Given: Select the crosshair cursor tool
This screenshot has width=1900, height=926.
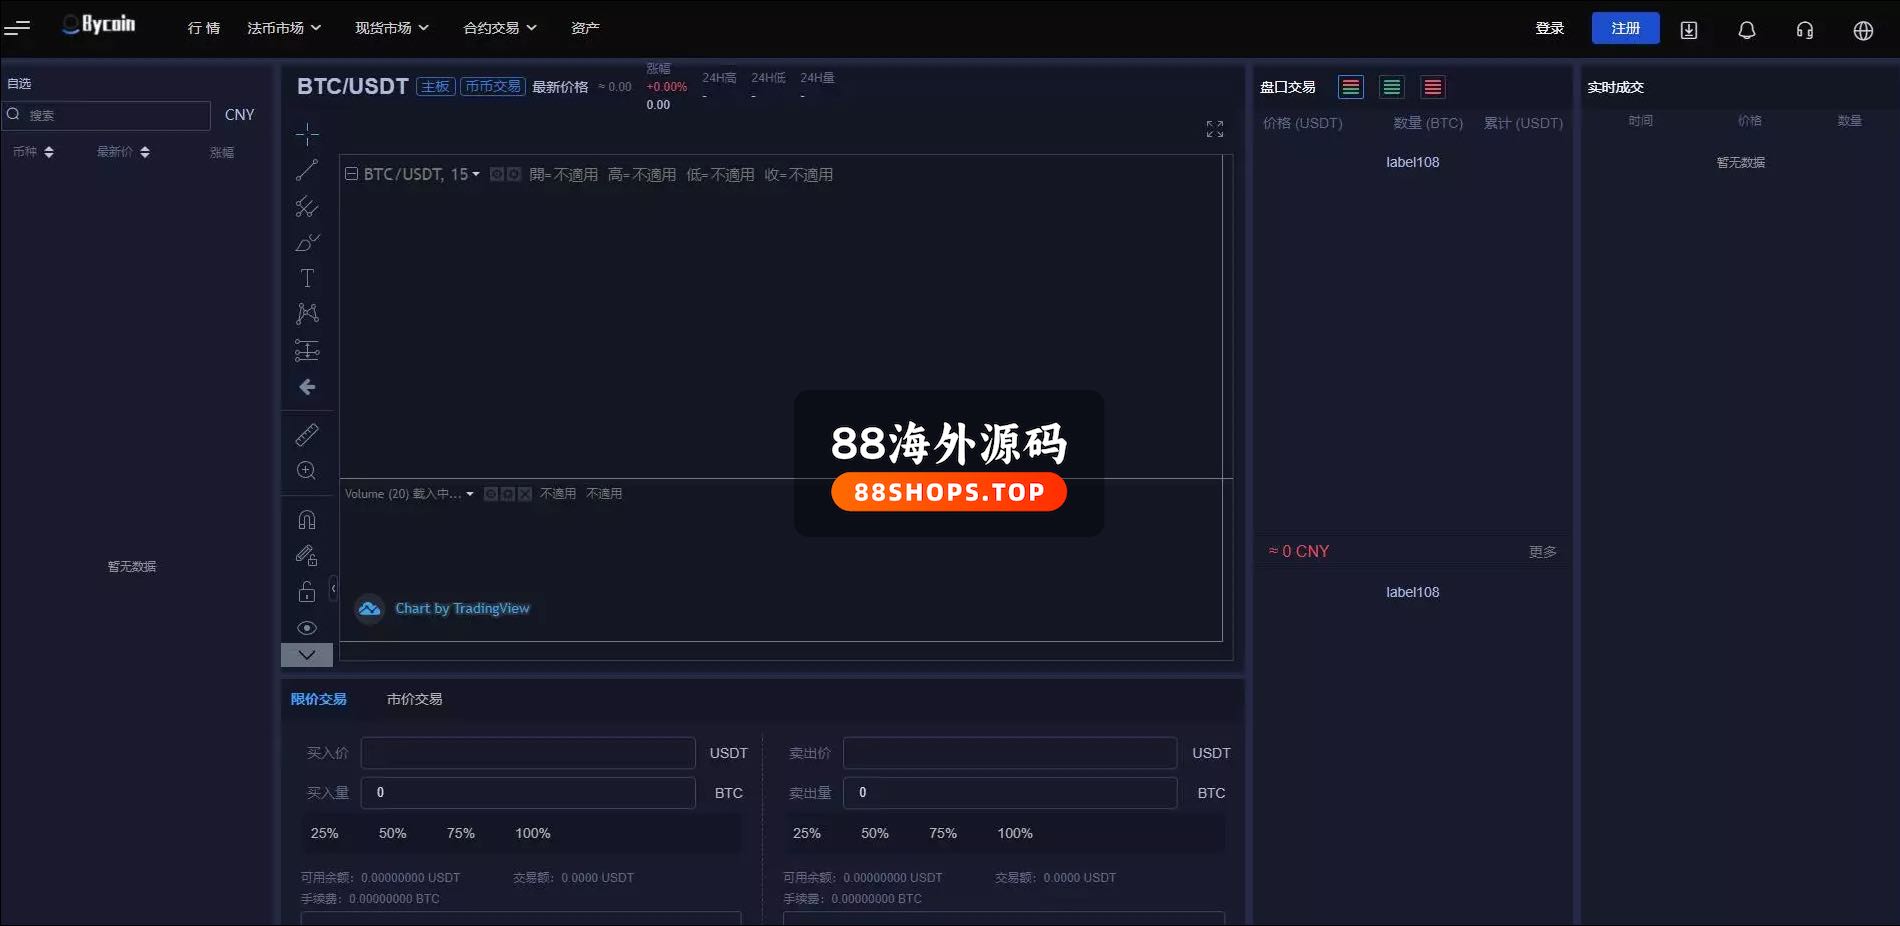Looking at the screenshot, I should pos(307,134).
